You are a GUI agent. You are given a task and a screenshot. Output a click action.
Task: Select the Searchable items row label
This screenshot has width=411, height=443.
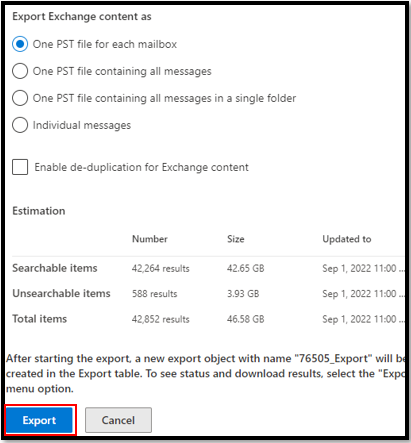pos(55,268)
